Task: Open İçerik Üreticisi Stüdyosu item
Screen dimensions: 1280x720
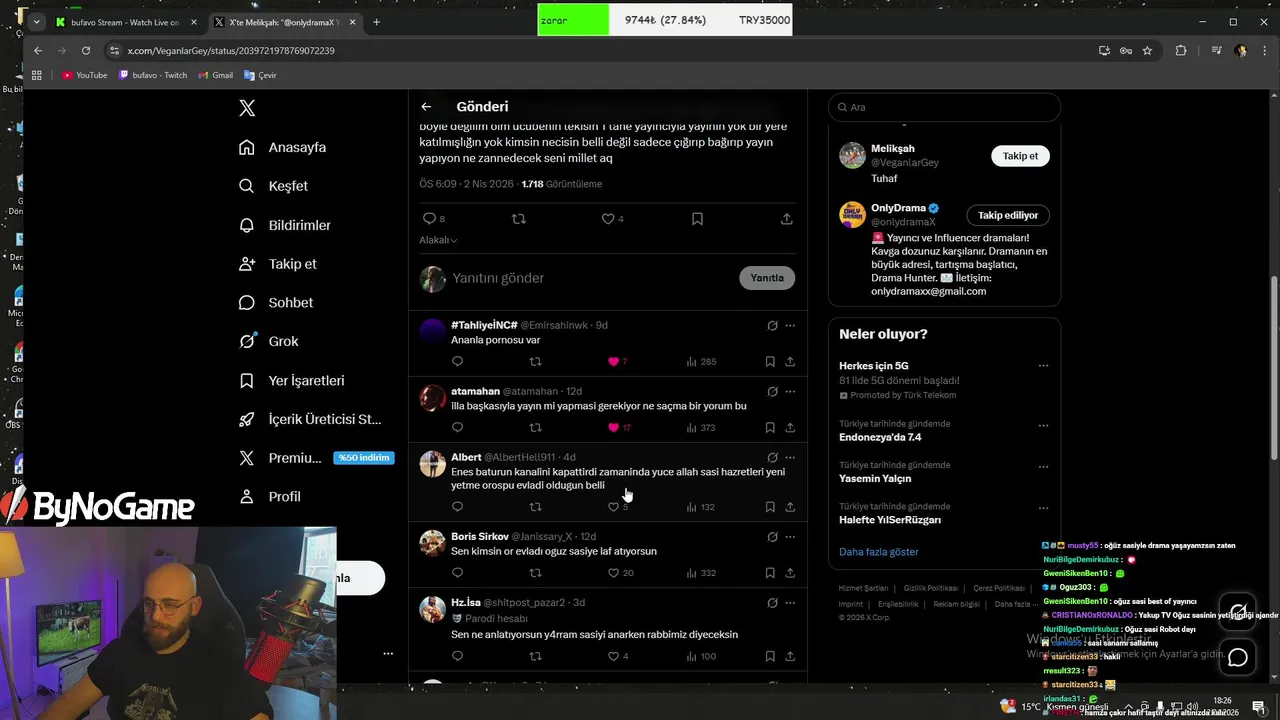Action: coord(310,419)
